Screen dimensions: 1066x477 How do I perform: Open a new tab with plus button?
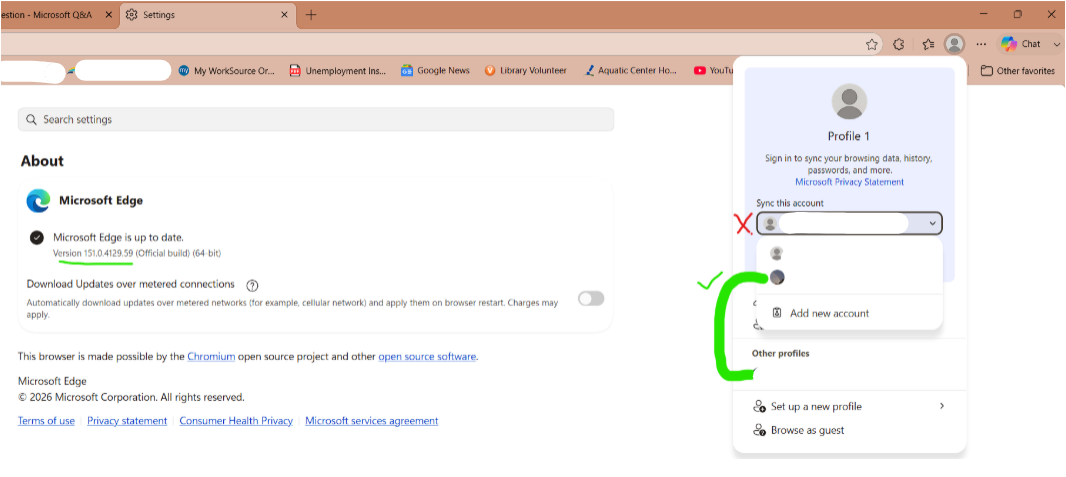click(311, 14)
